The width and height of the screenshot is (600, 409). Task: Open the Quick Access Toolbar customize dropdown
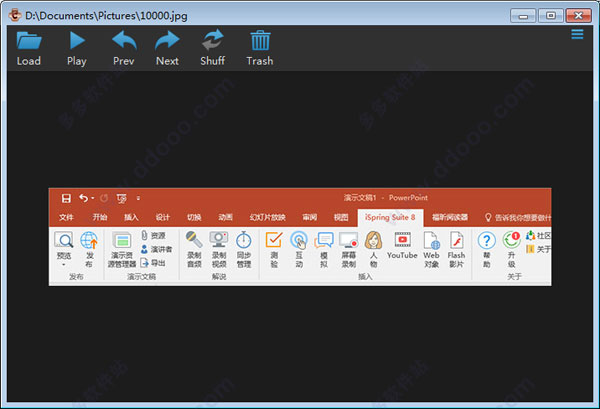(138, 198)
